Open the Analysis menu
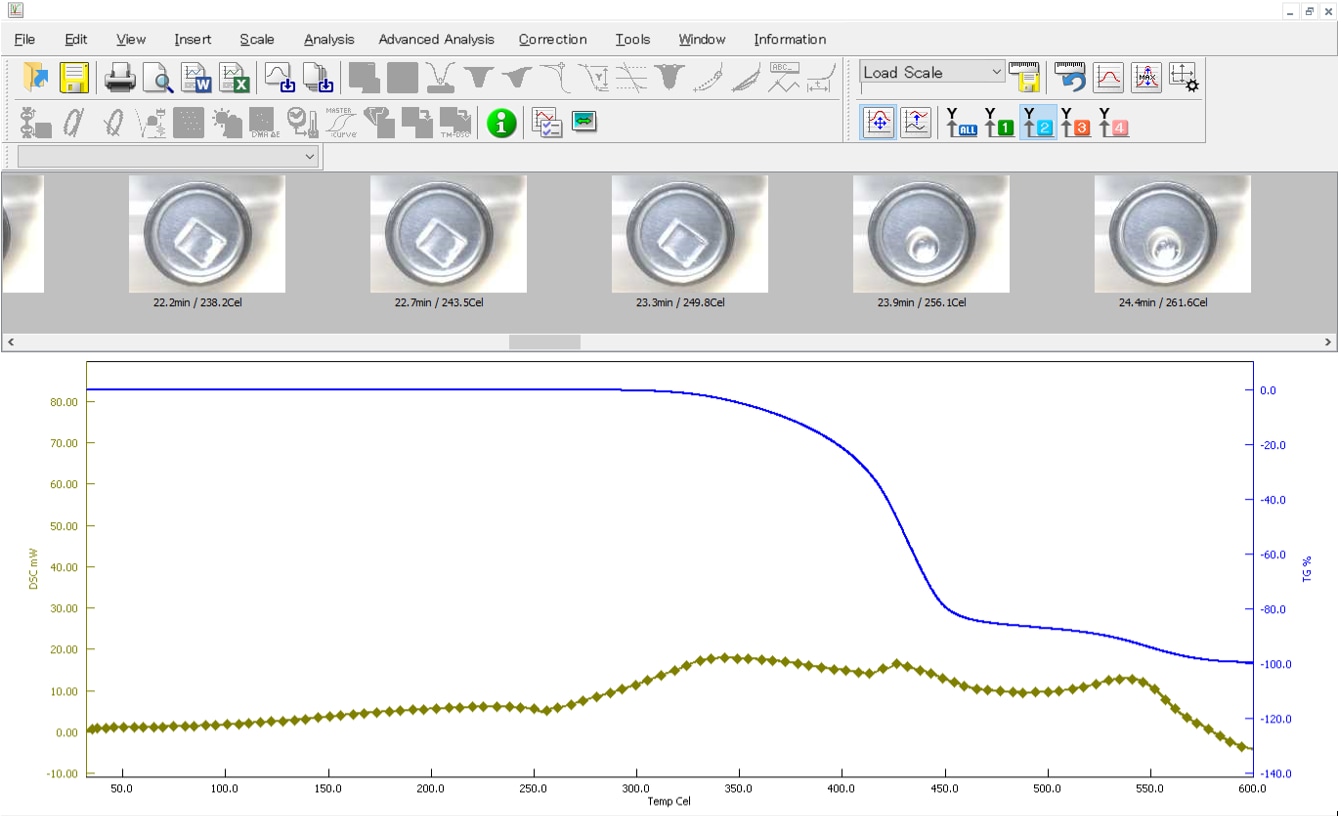The image size is (1341, 816). [x=329, y=40]
